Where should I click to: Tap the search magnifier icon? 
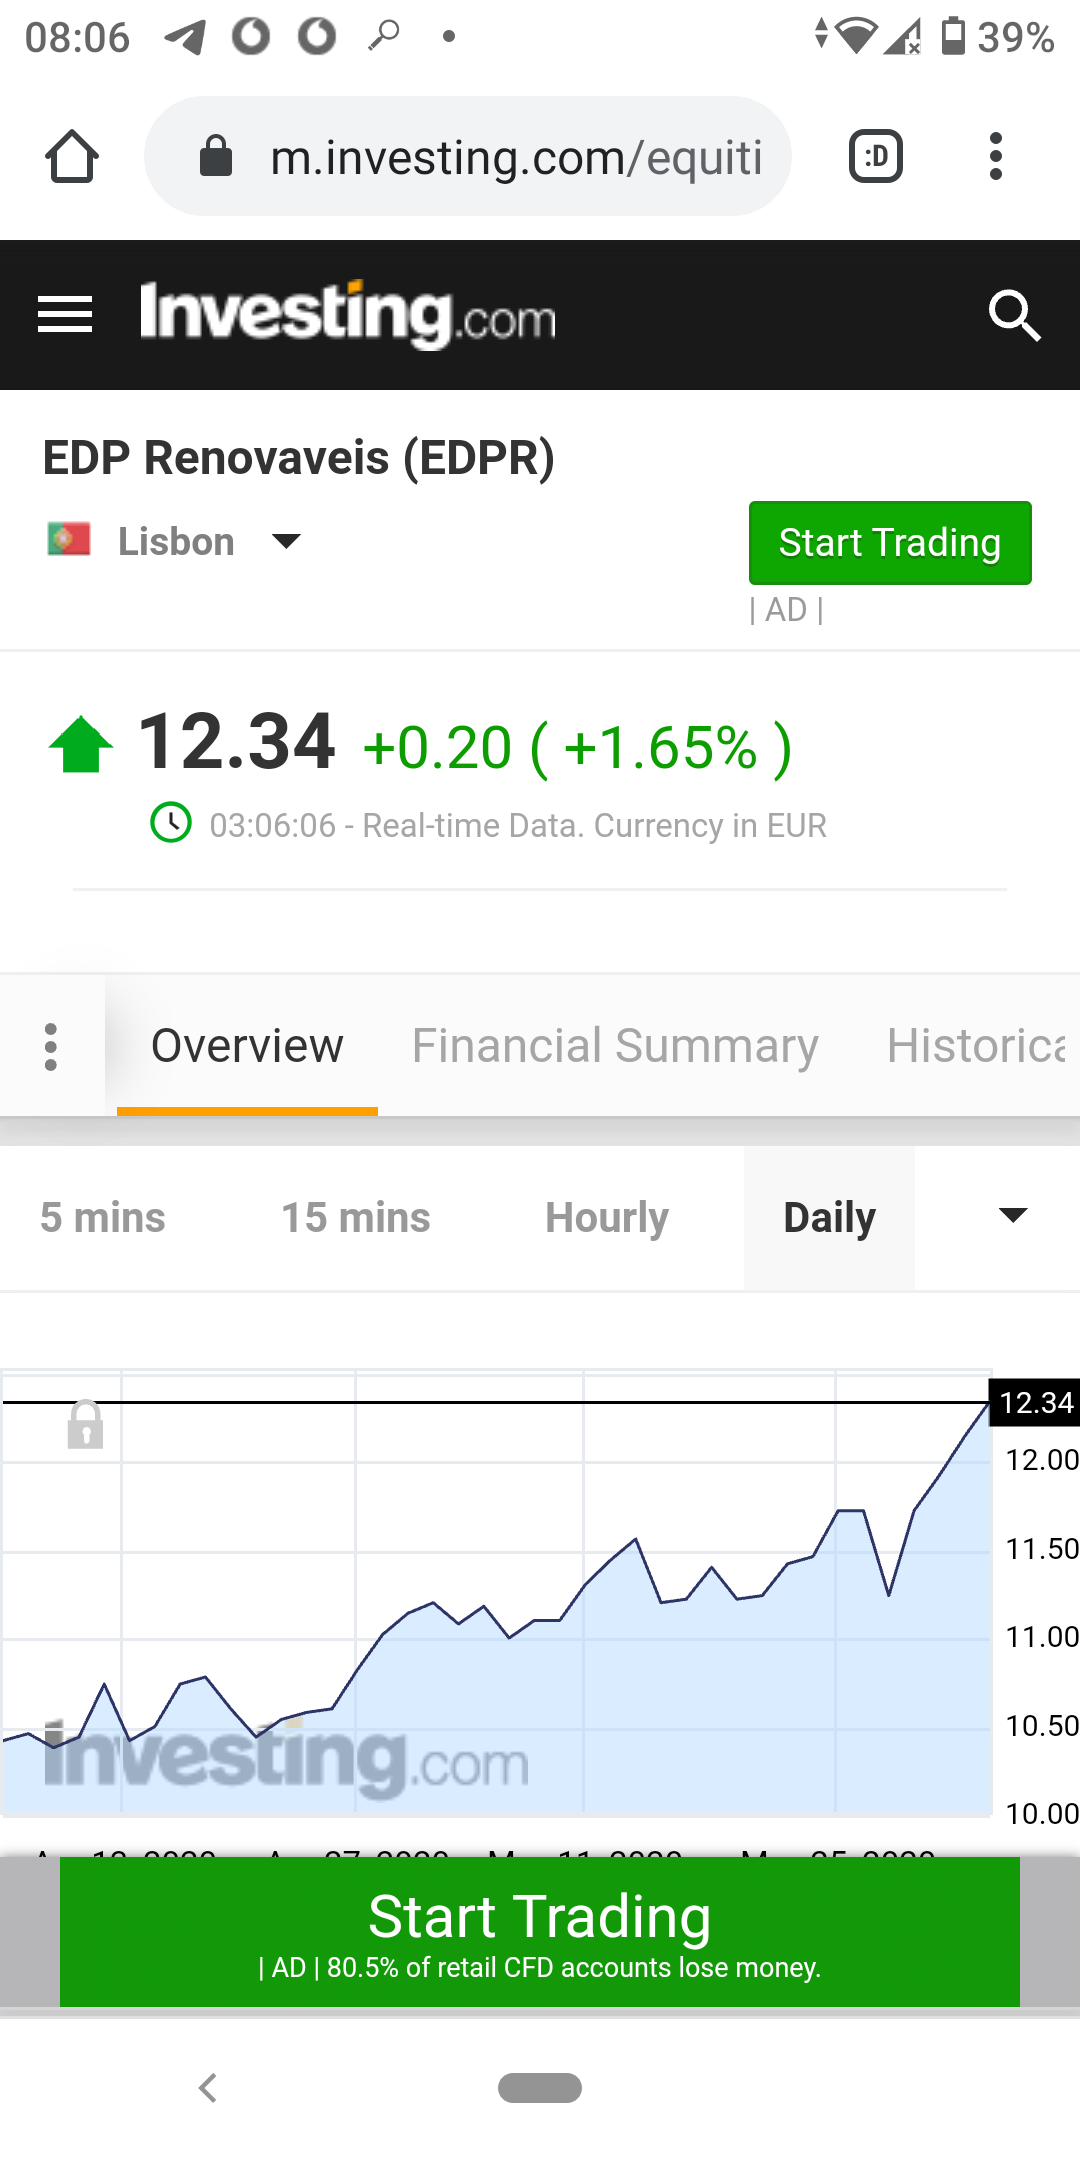[1014, 315]
